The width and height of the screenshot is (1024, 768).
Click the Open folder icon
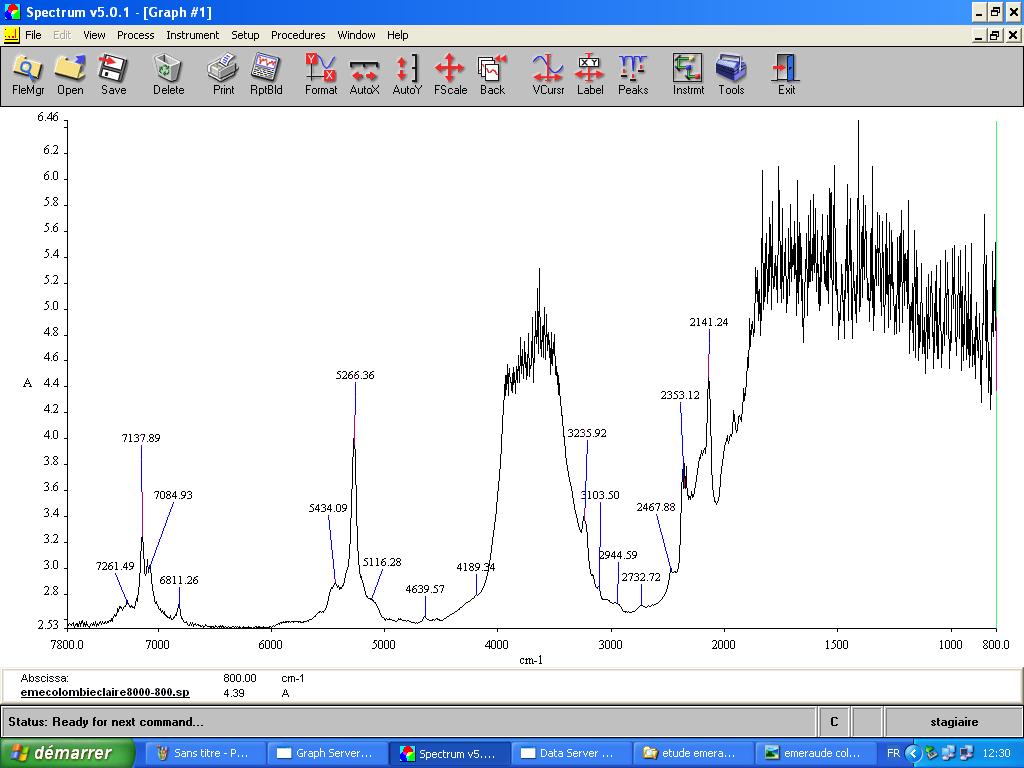coord(70,75)
